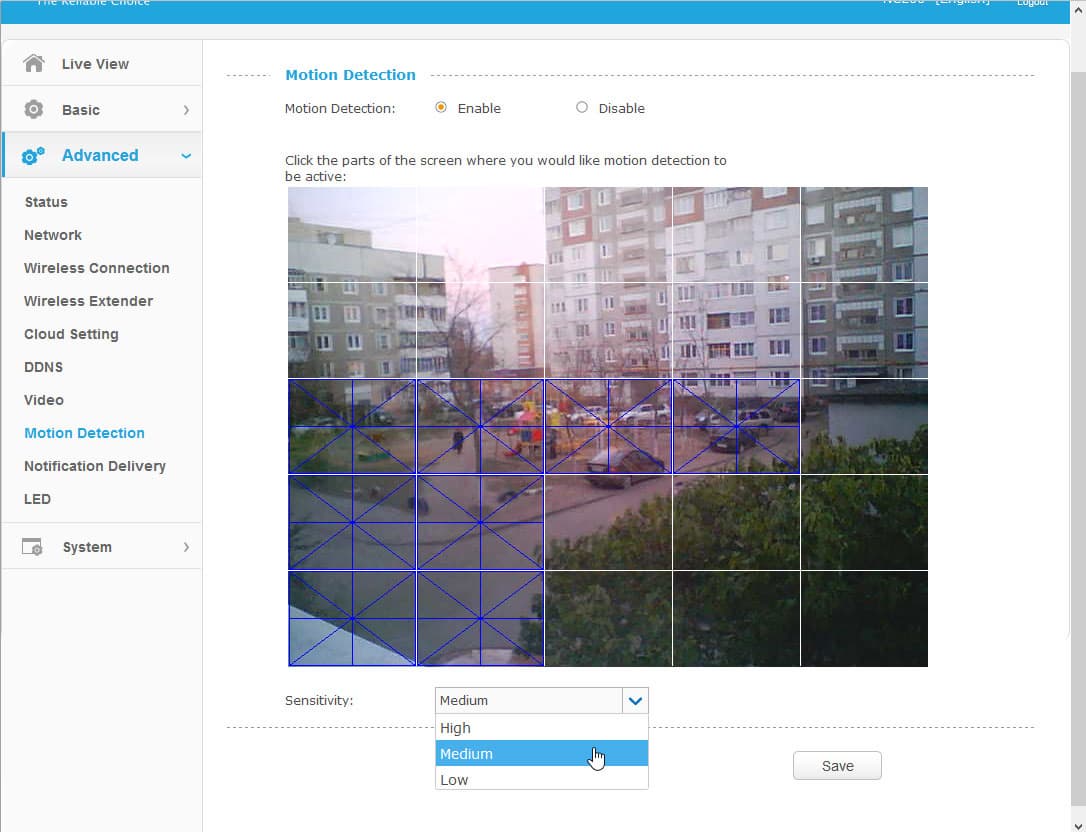The width and height of the screenshot is (1086, 832).
Task: Open the Status page
Action: 46,202
